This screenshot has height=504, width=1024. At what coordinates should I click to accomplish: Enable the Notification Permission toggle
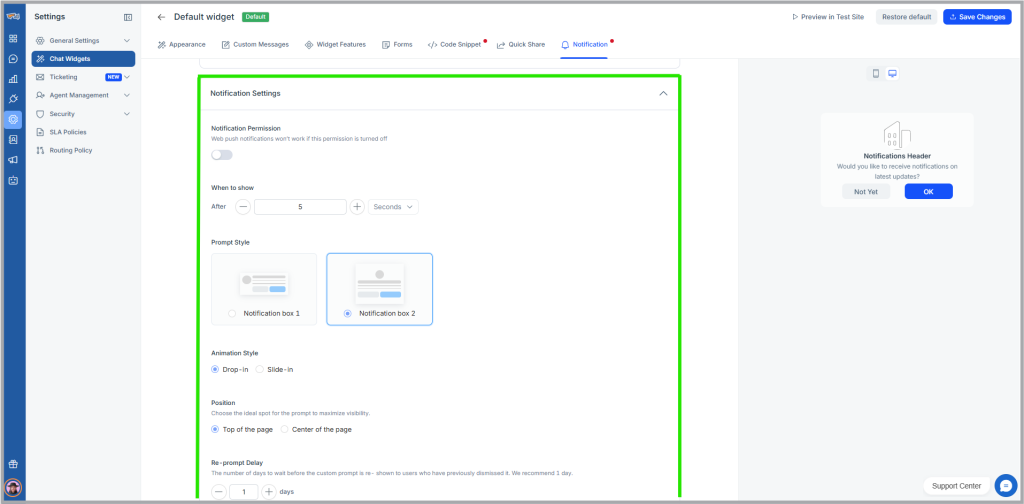point(222,155)
